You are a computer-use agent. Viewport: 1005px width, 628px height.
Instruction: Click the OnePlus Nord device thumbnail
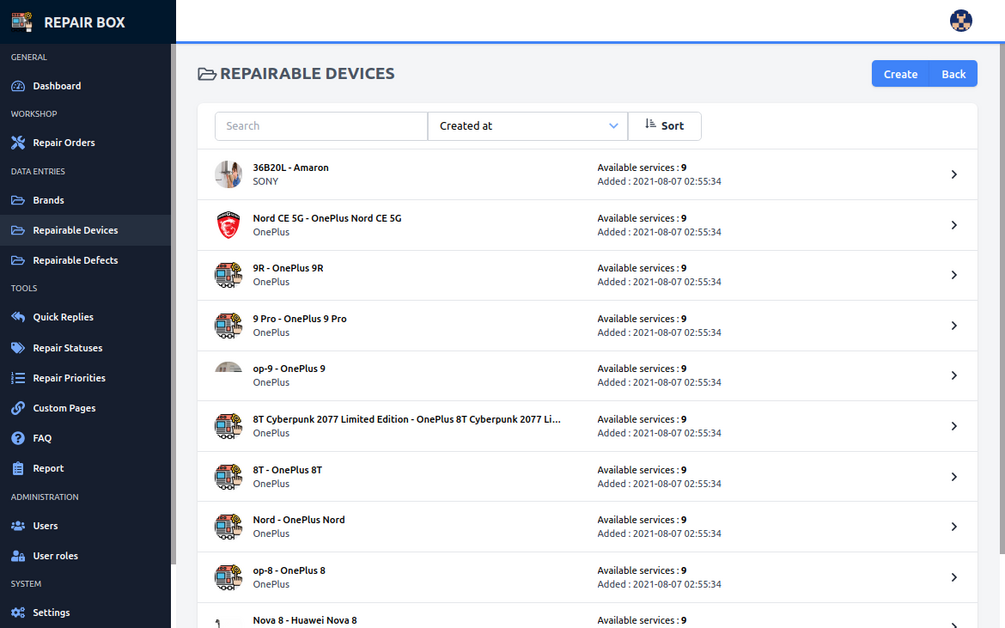pyautogui.click(x=228, y=527)
